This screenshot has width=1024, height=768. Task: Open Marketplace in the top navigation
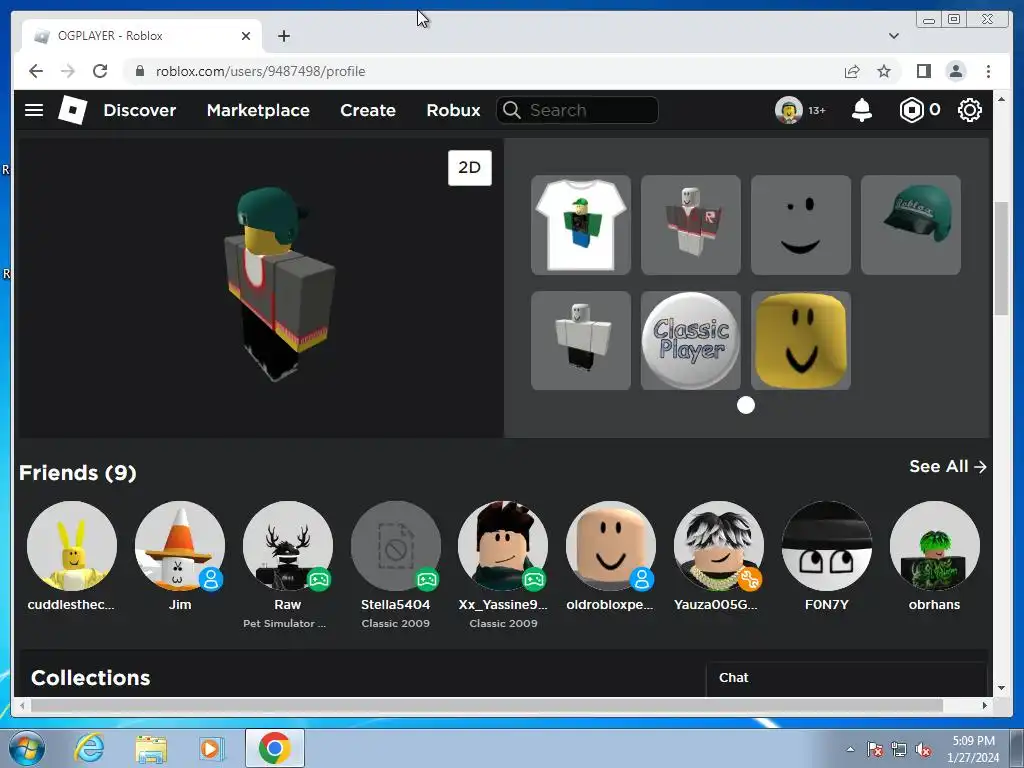click(x=258, y=110)
